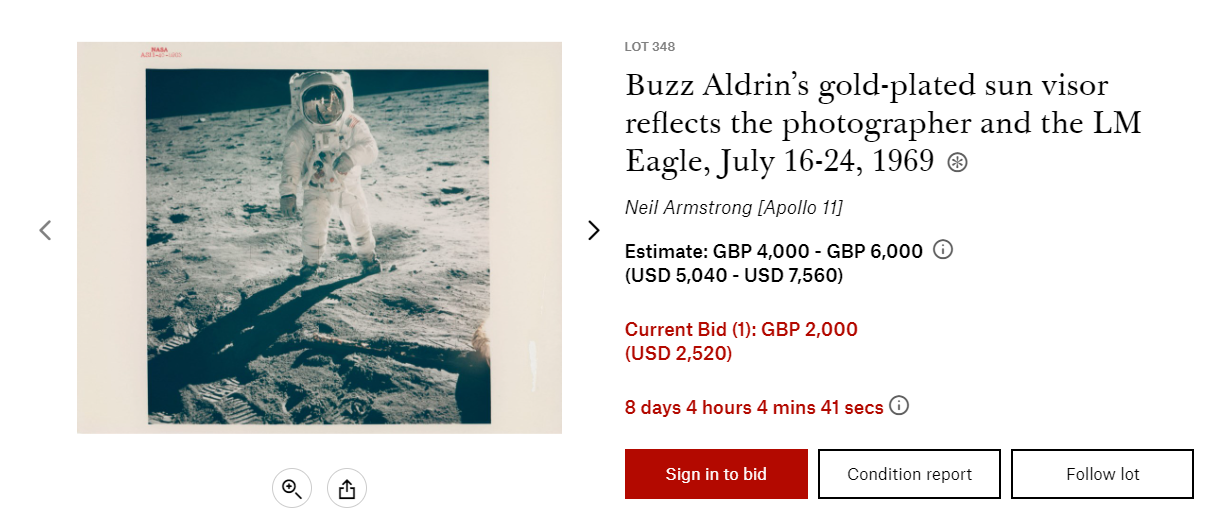
Task: Click the lot title heading
Action: (x=866, y=122)
